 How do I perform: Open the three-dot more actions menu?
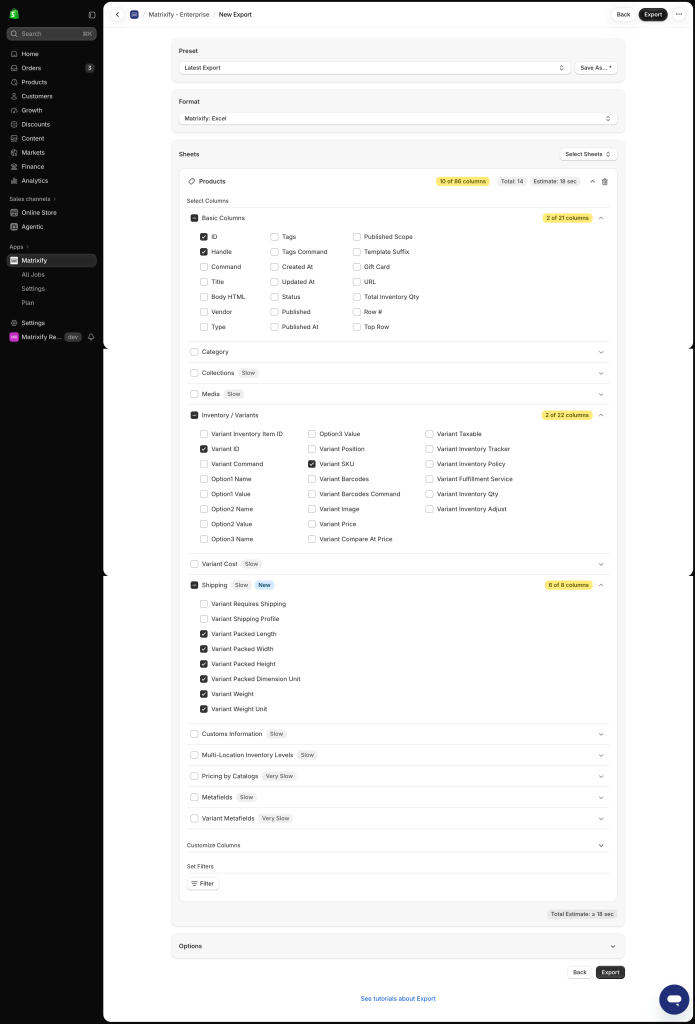click(x=679, y=14)
